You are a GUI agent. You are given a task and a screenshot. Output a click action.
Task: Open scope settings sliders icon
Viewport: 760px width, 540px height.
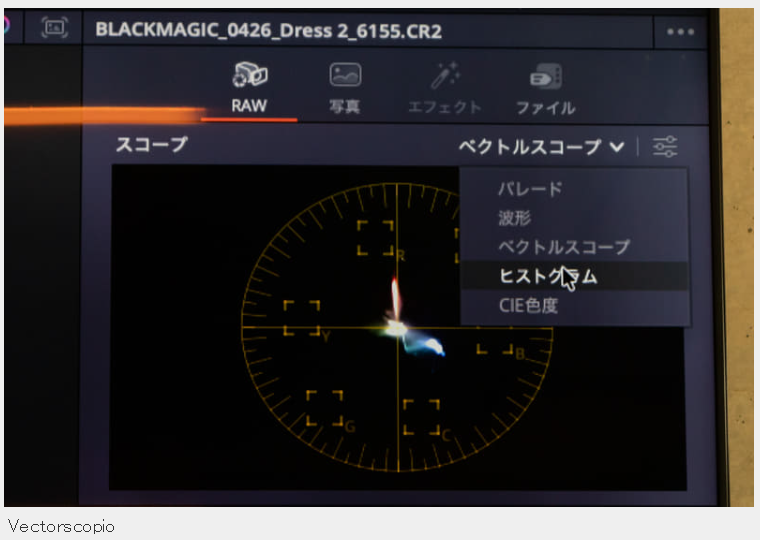coord(665,146)
